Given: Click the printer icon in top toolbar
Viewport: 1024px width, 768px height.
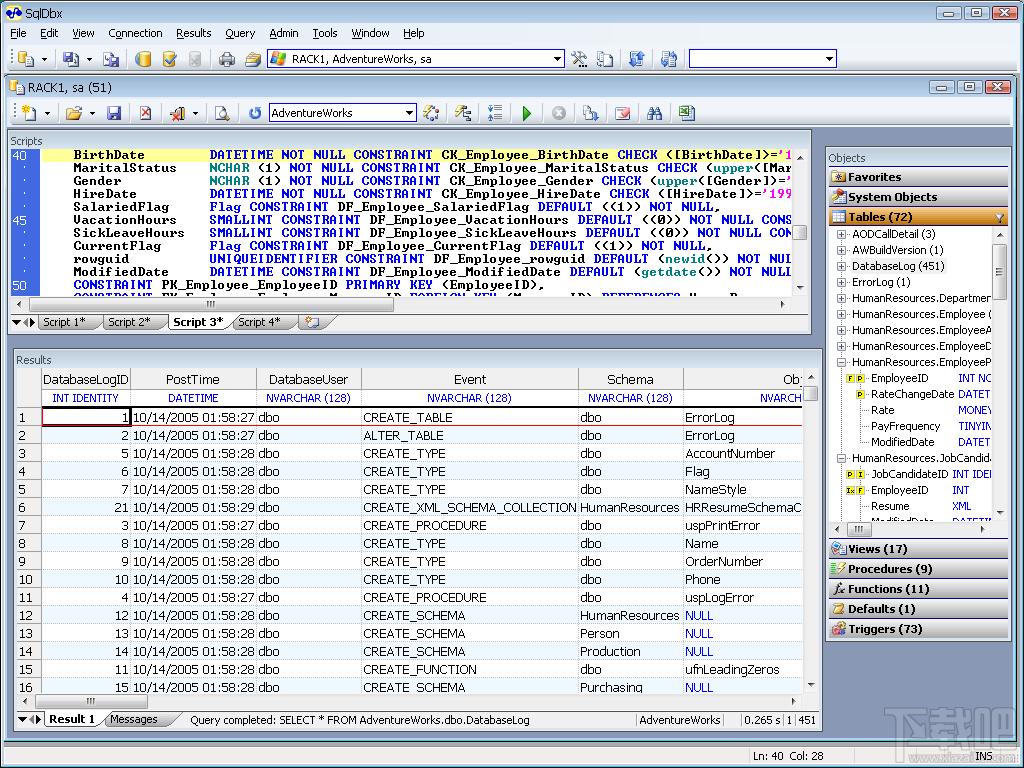Looking at the screenshot, I should [227, 59].
